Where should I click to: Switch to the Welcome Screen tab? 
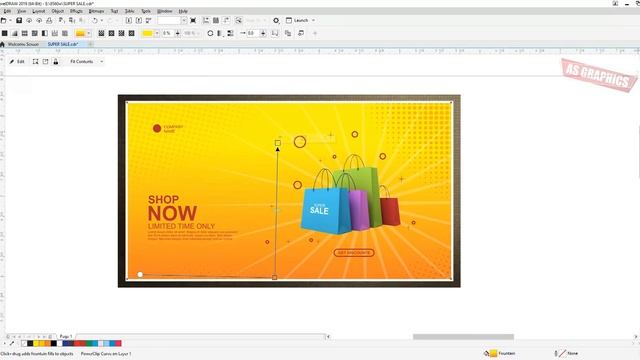pyautogui.click(x=23, y=44)
